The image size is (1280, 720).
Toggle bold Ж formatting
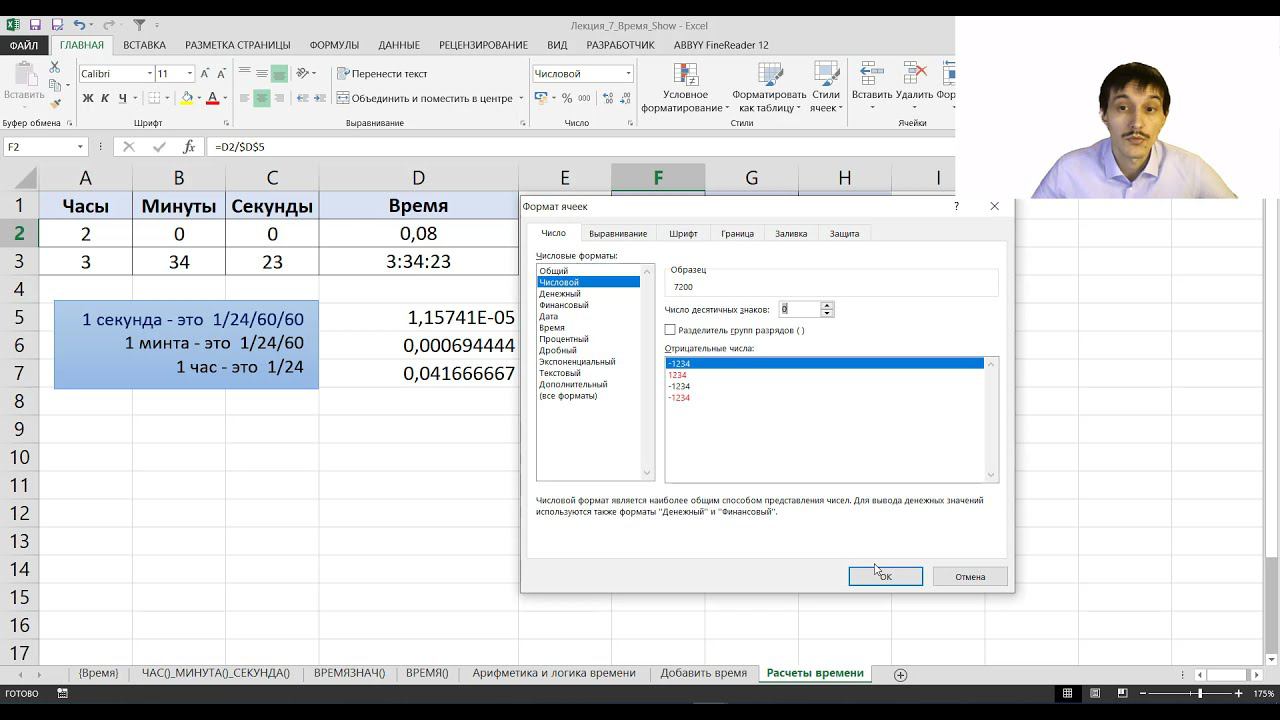(88, 98)
